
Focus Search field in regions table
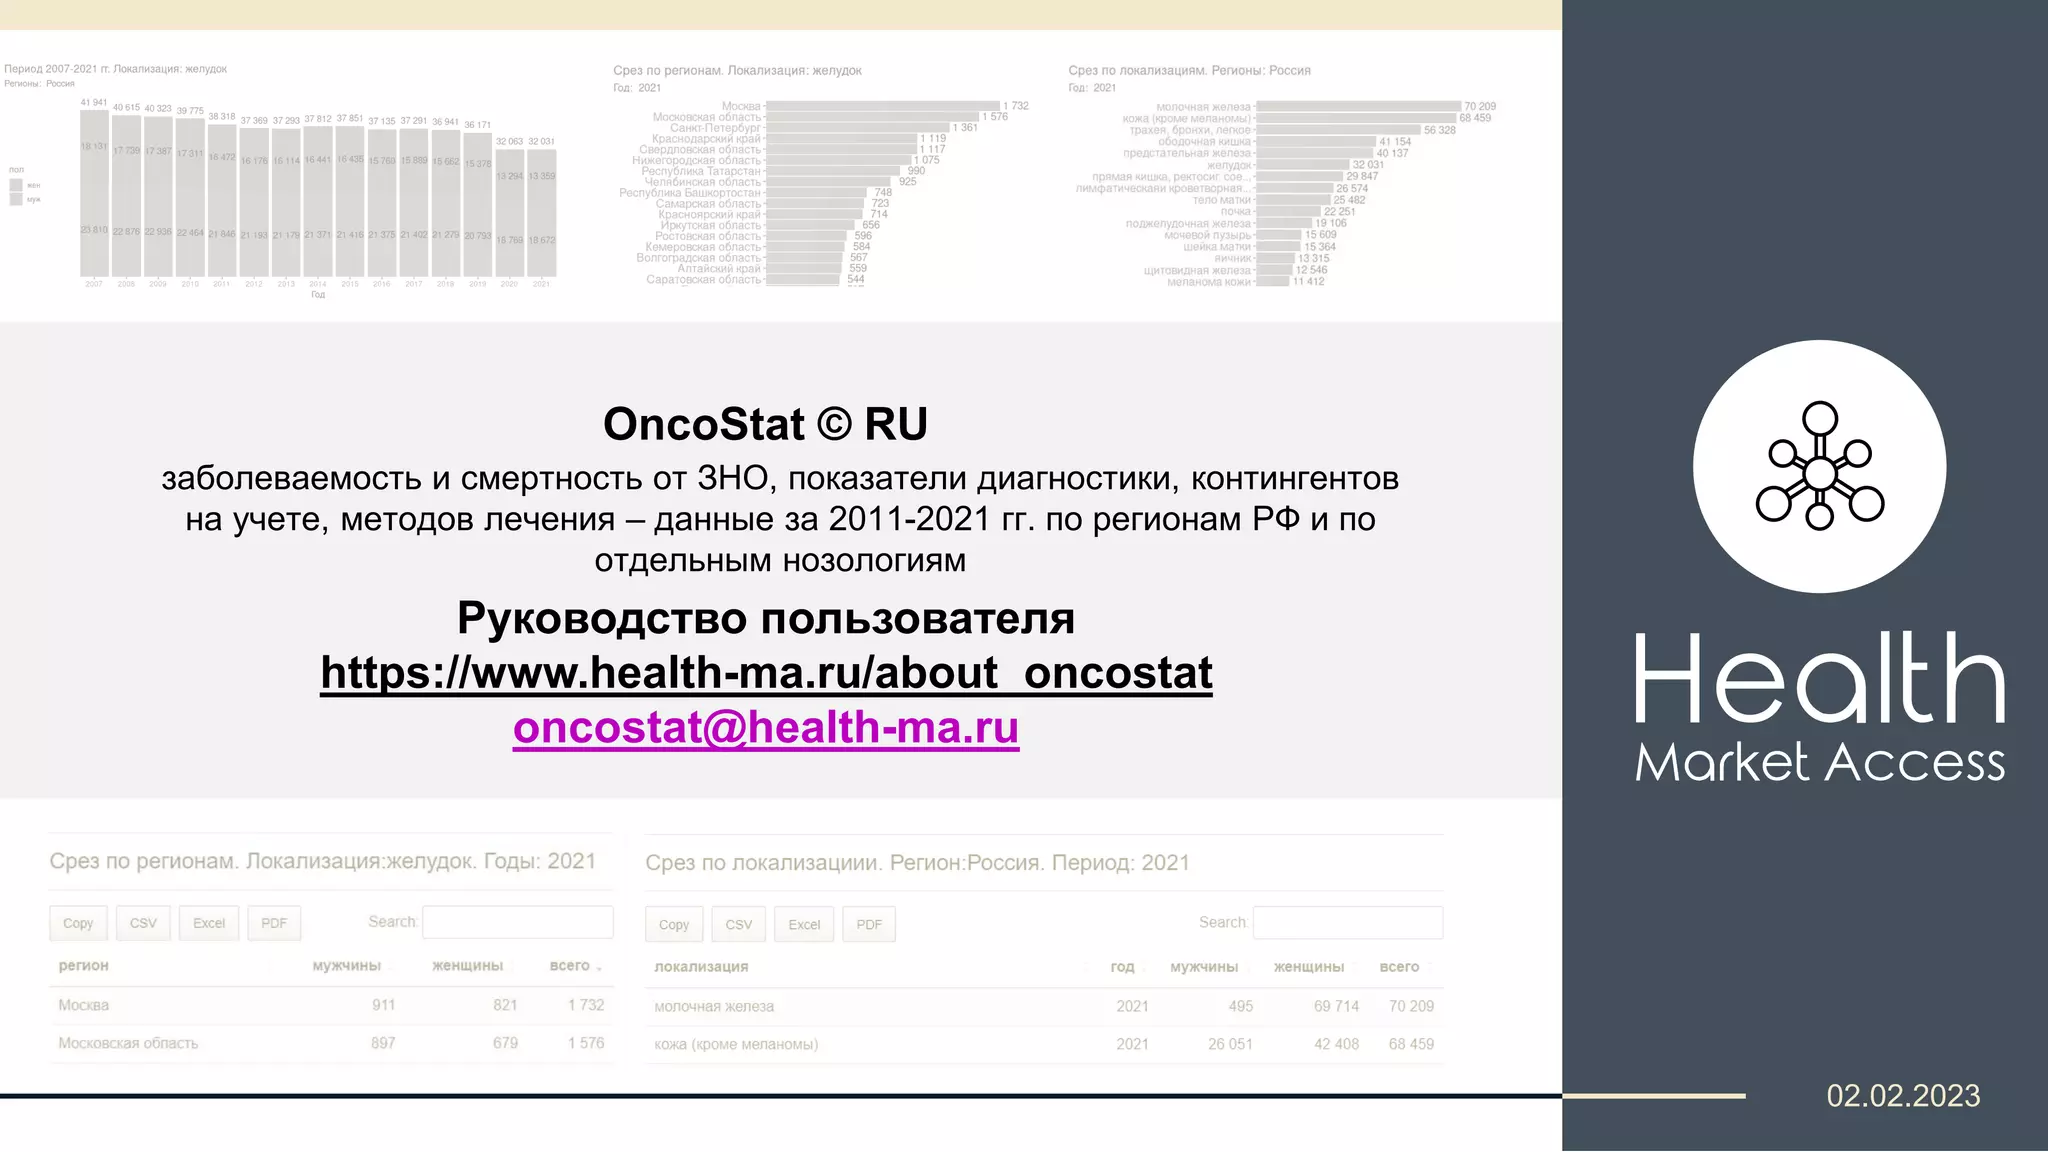coord(517,922)
